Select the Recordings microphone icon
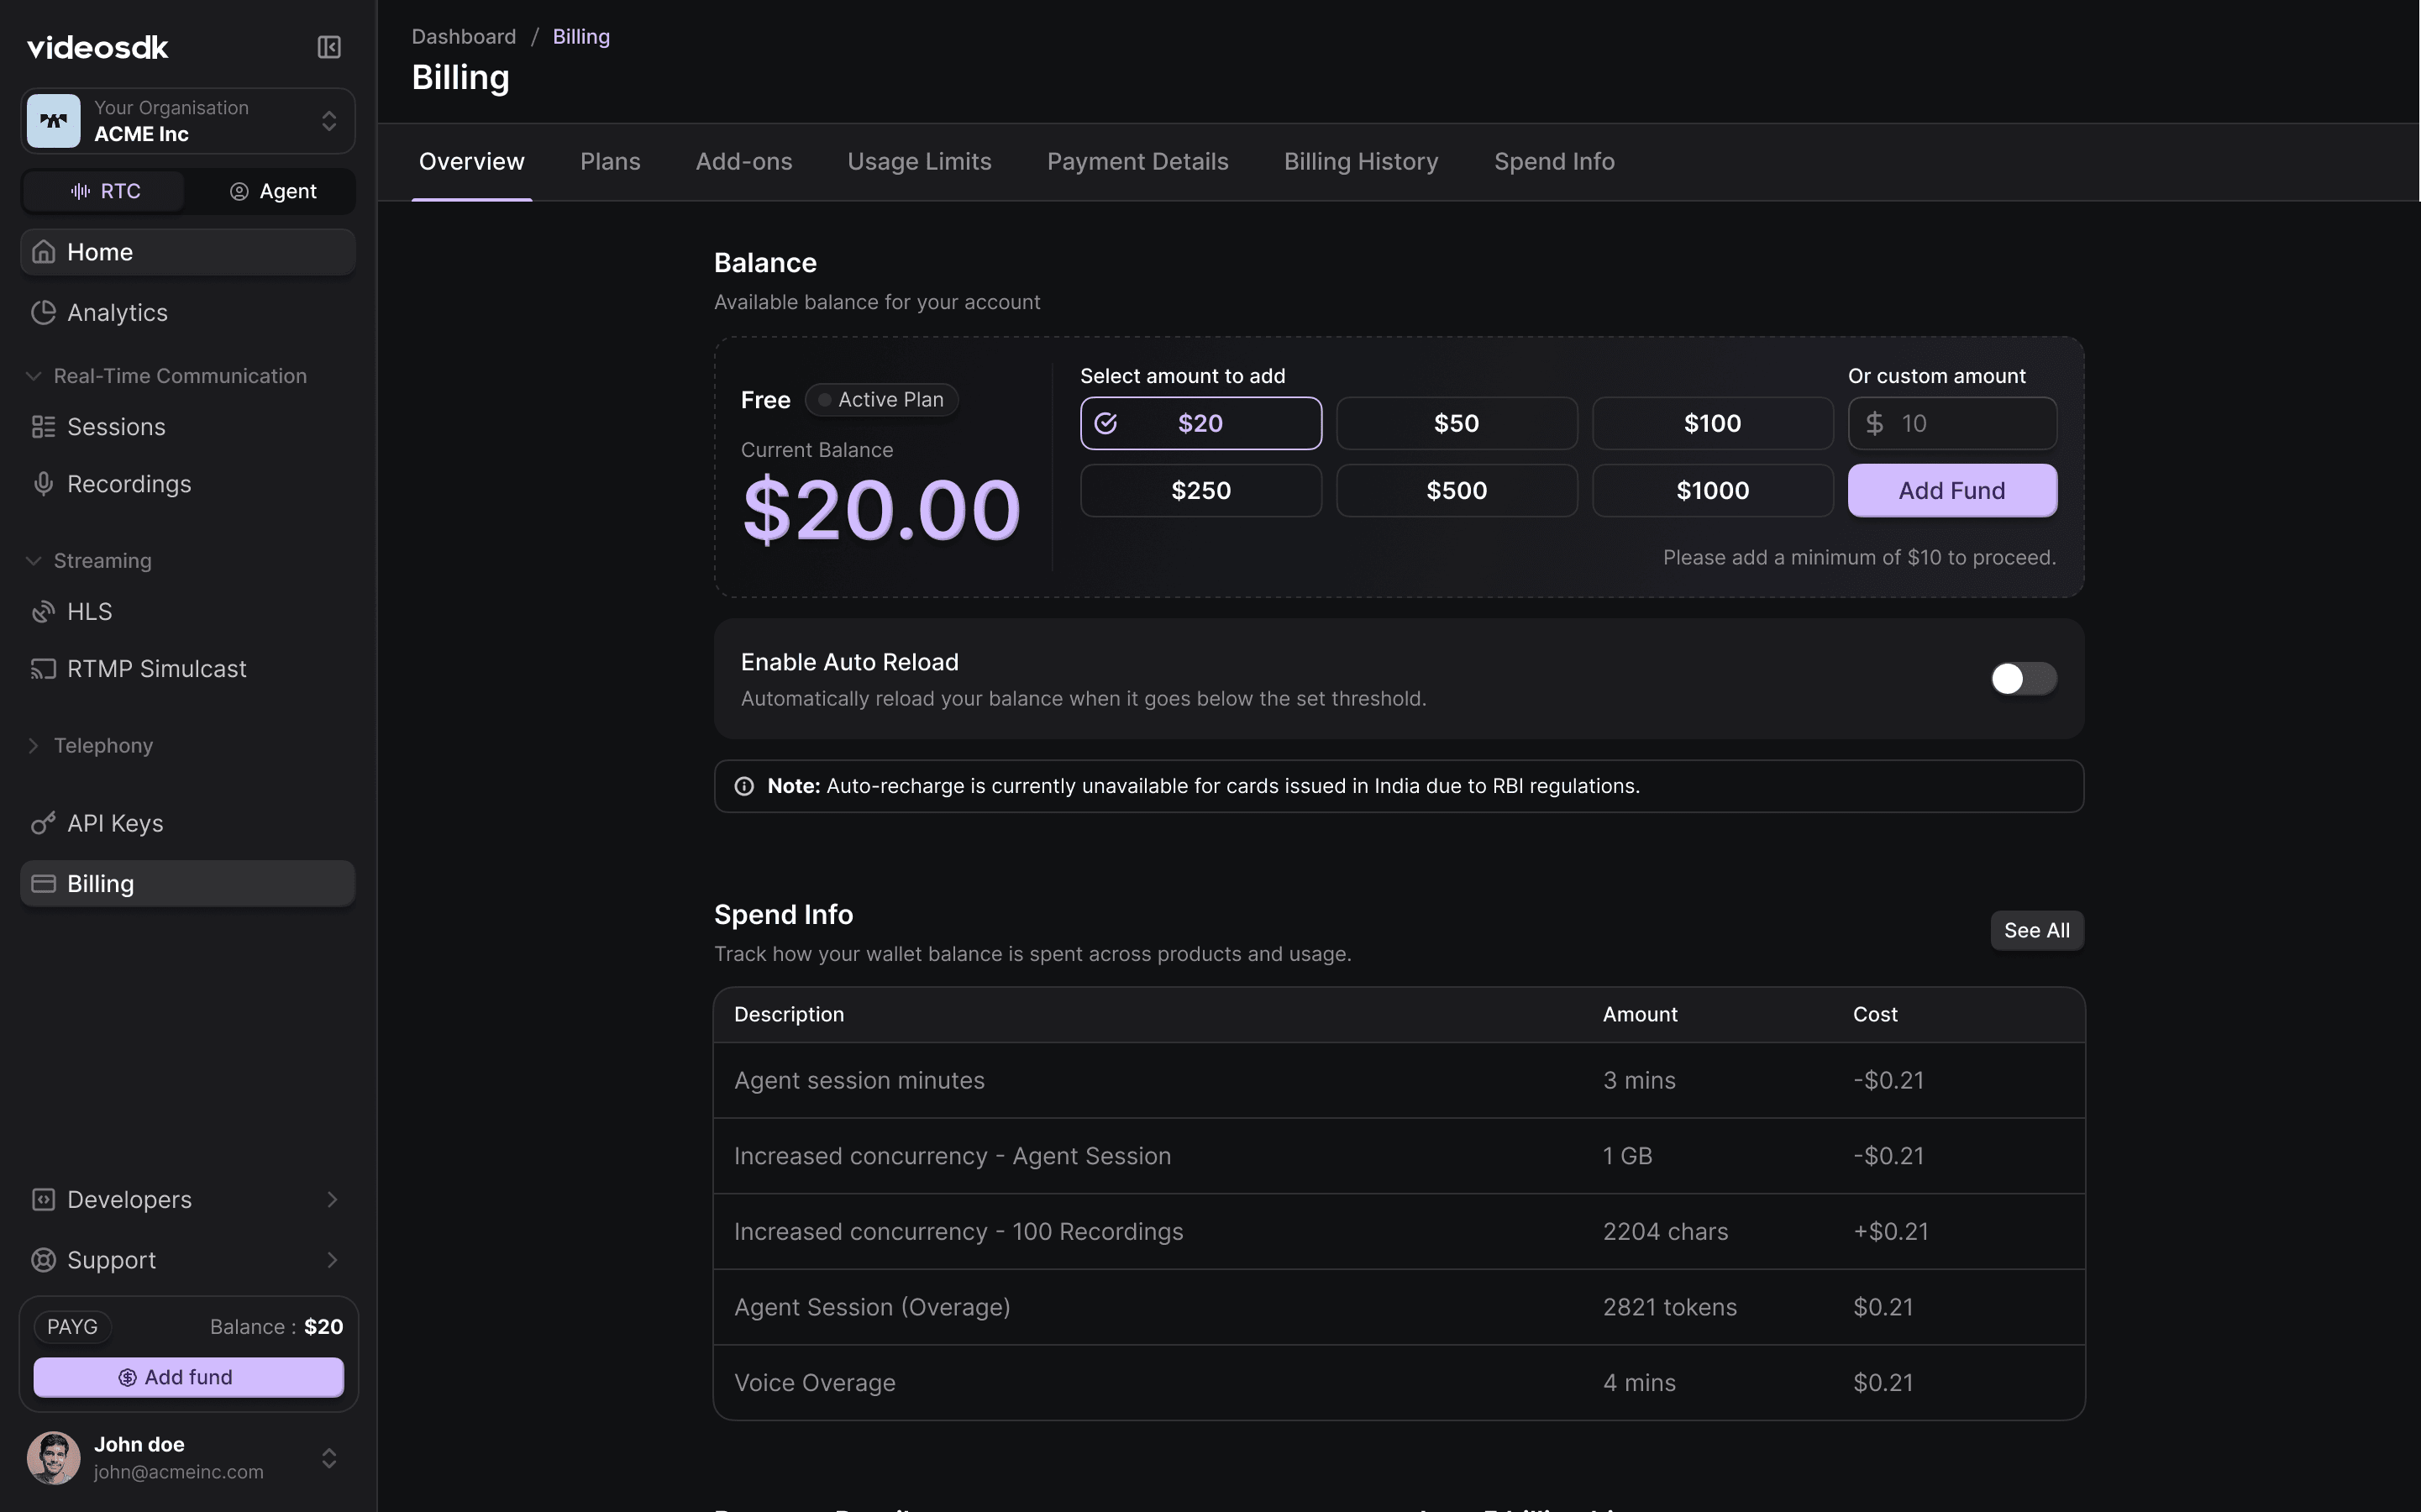This screenshot has width=2421, height=1512. [x=43, y=484]
